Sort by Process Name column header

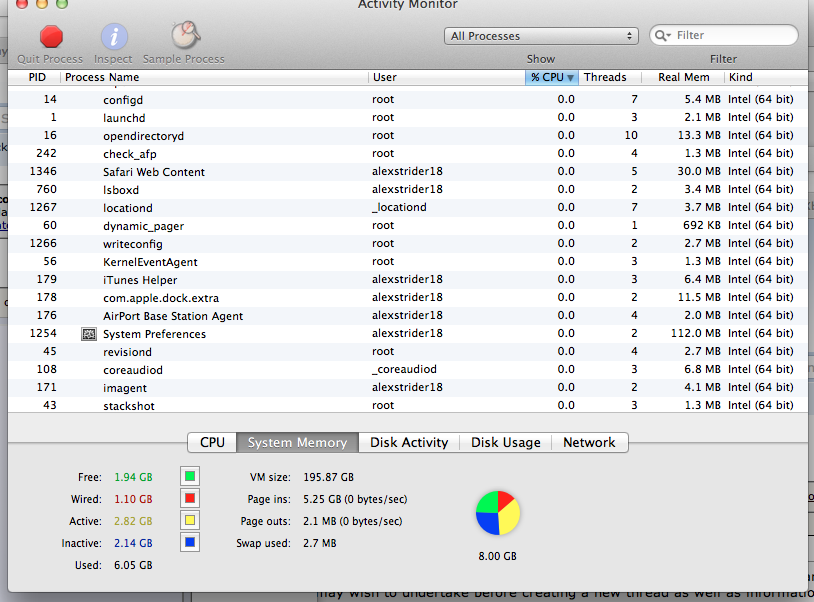pos(214,77)
